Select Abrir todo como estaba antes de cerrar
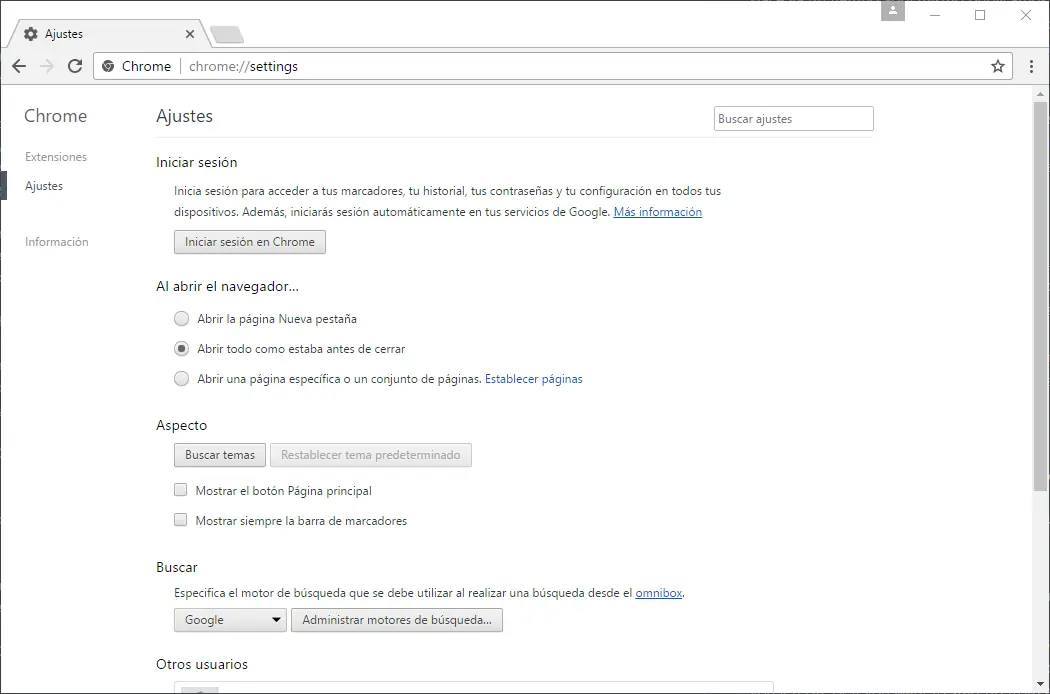 (x=181, y=348)
